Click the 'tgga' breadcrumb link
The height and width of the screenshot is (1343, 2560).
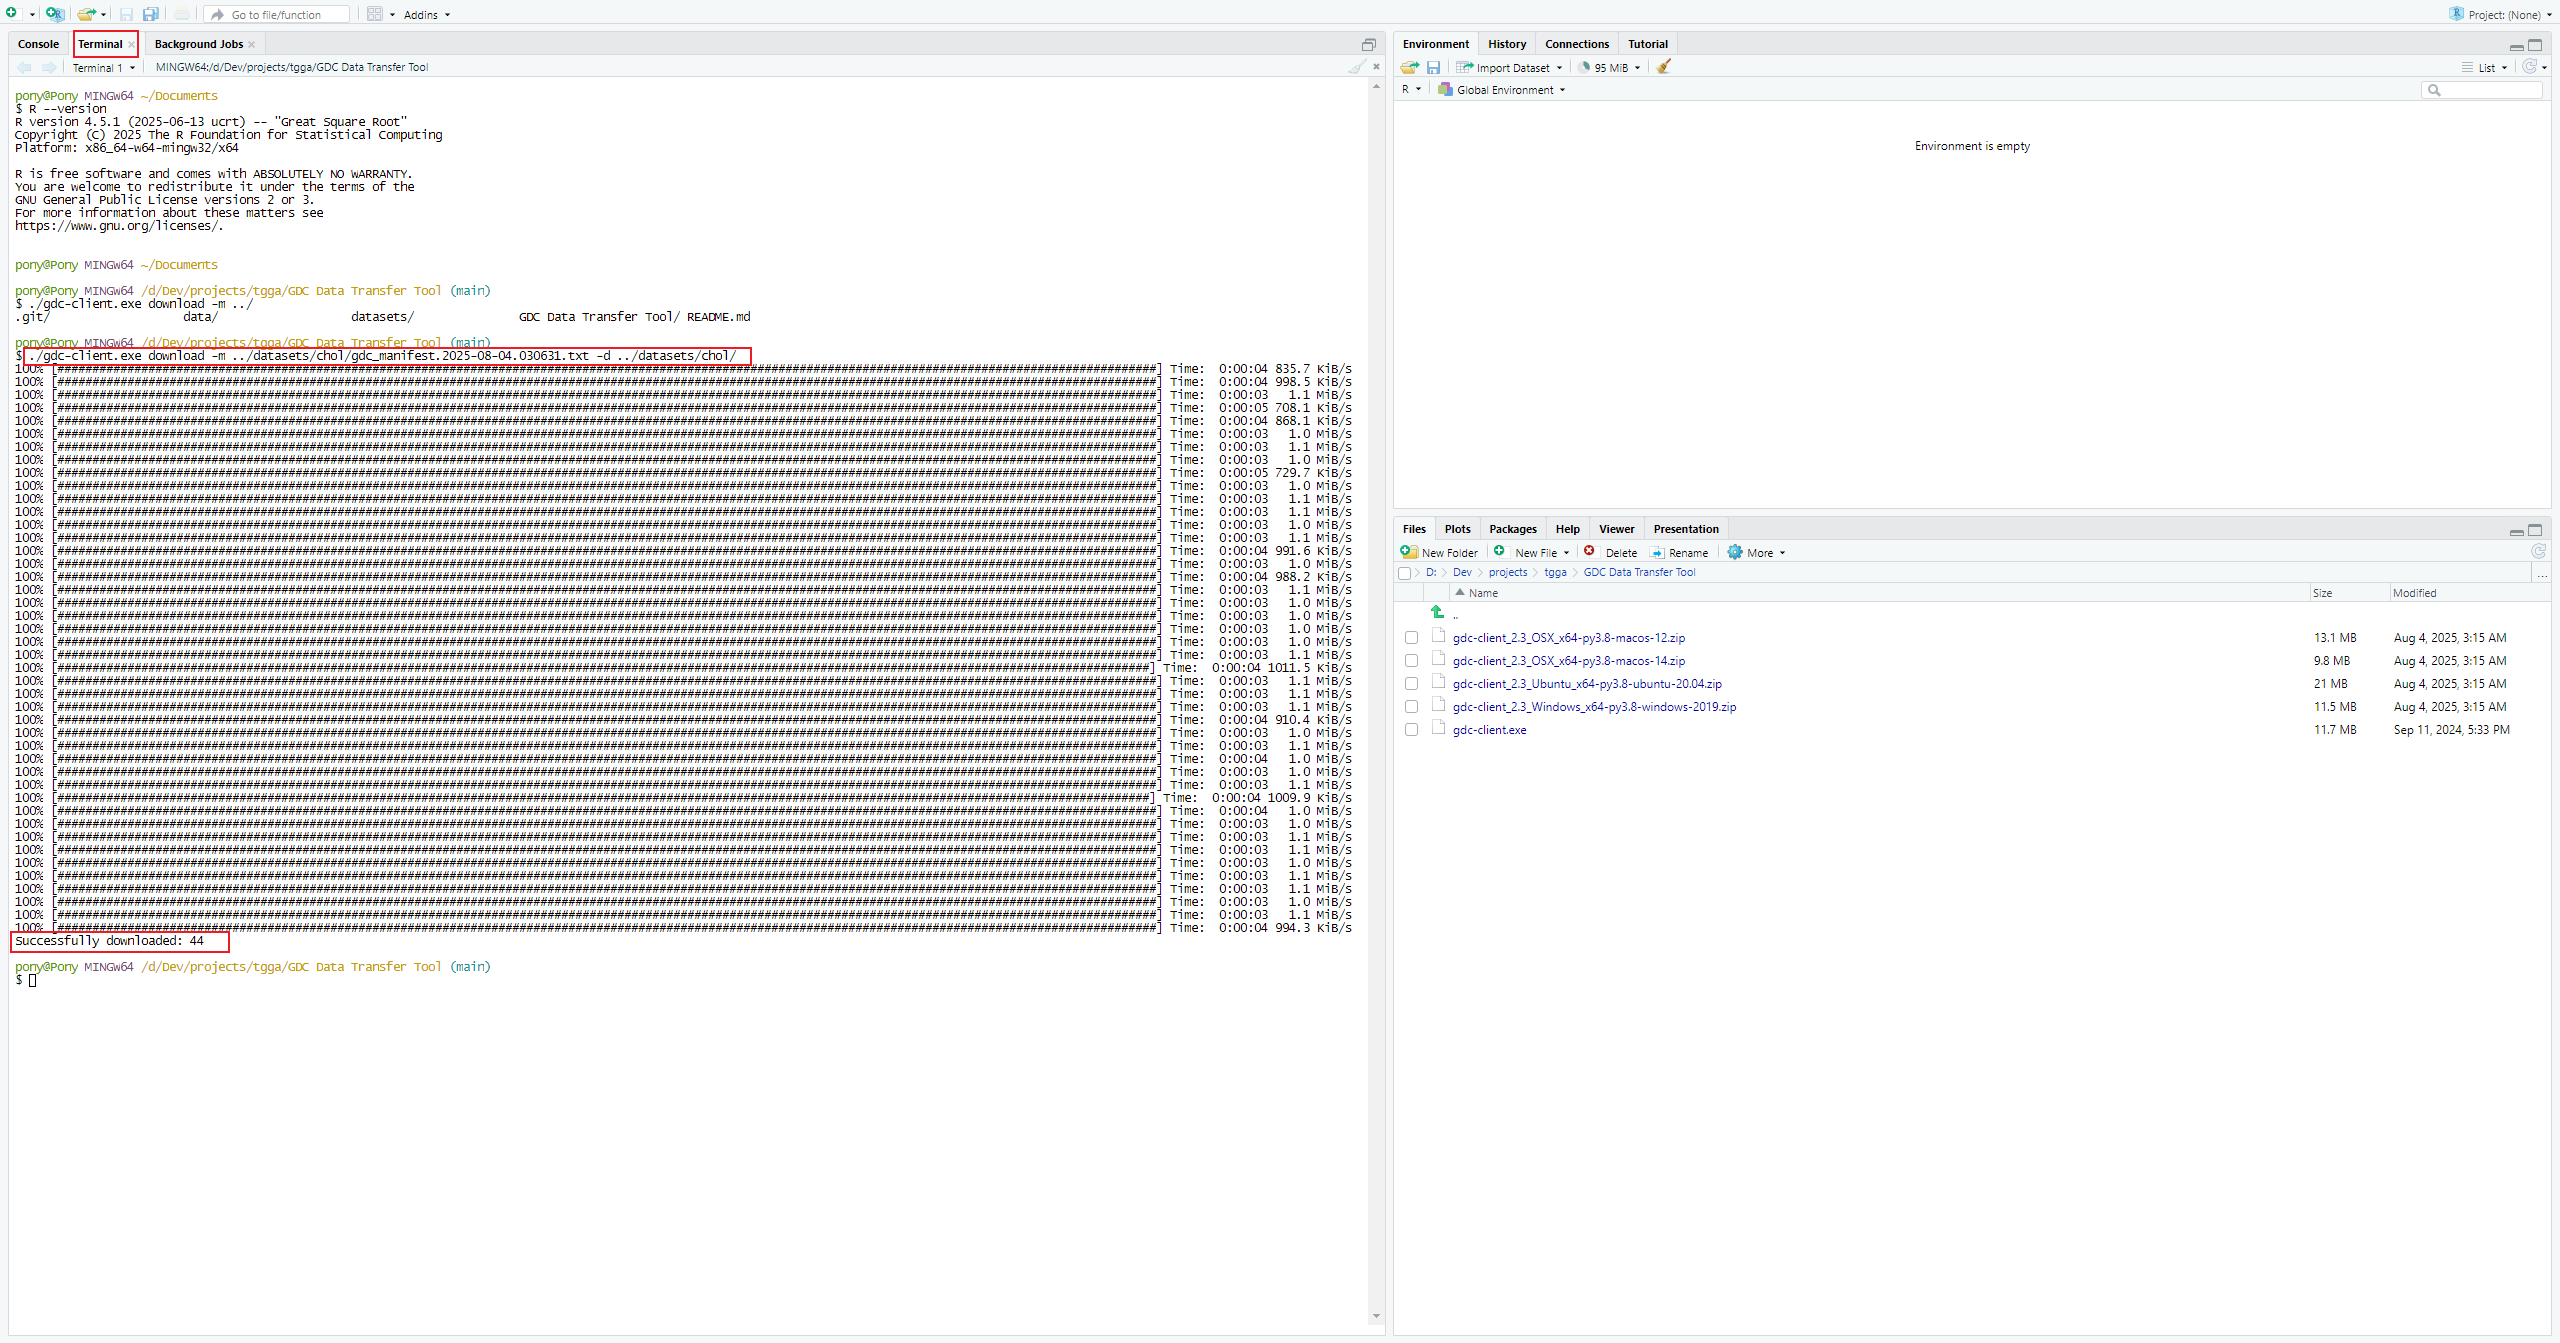[x=1555, y=573]
